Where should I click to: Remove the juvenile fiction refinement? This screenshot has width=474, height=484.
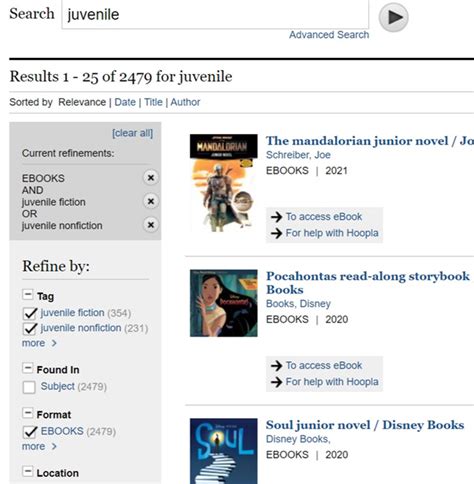point(151,201)
